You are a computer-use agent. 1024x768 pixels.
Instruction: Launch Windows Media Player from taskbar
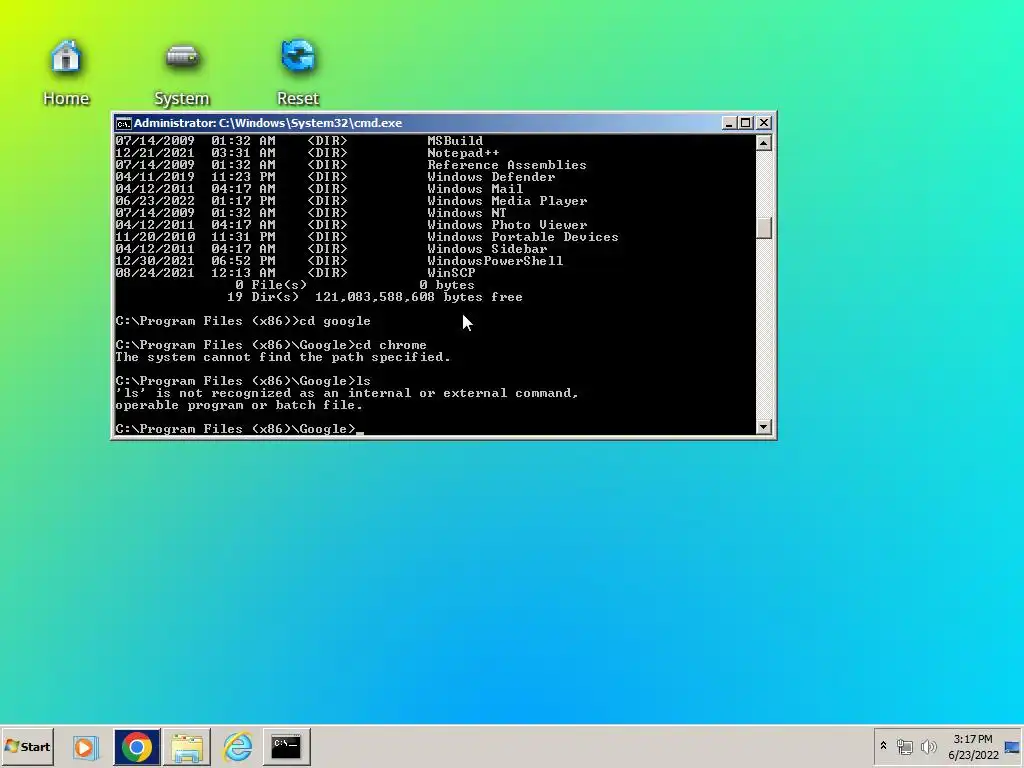pyautogui.click(x=85, y=746)
